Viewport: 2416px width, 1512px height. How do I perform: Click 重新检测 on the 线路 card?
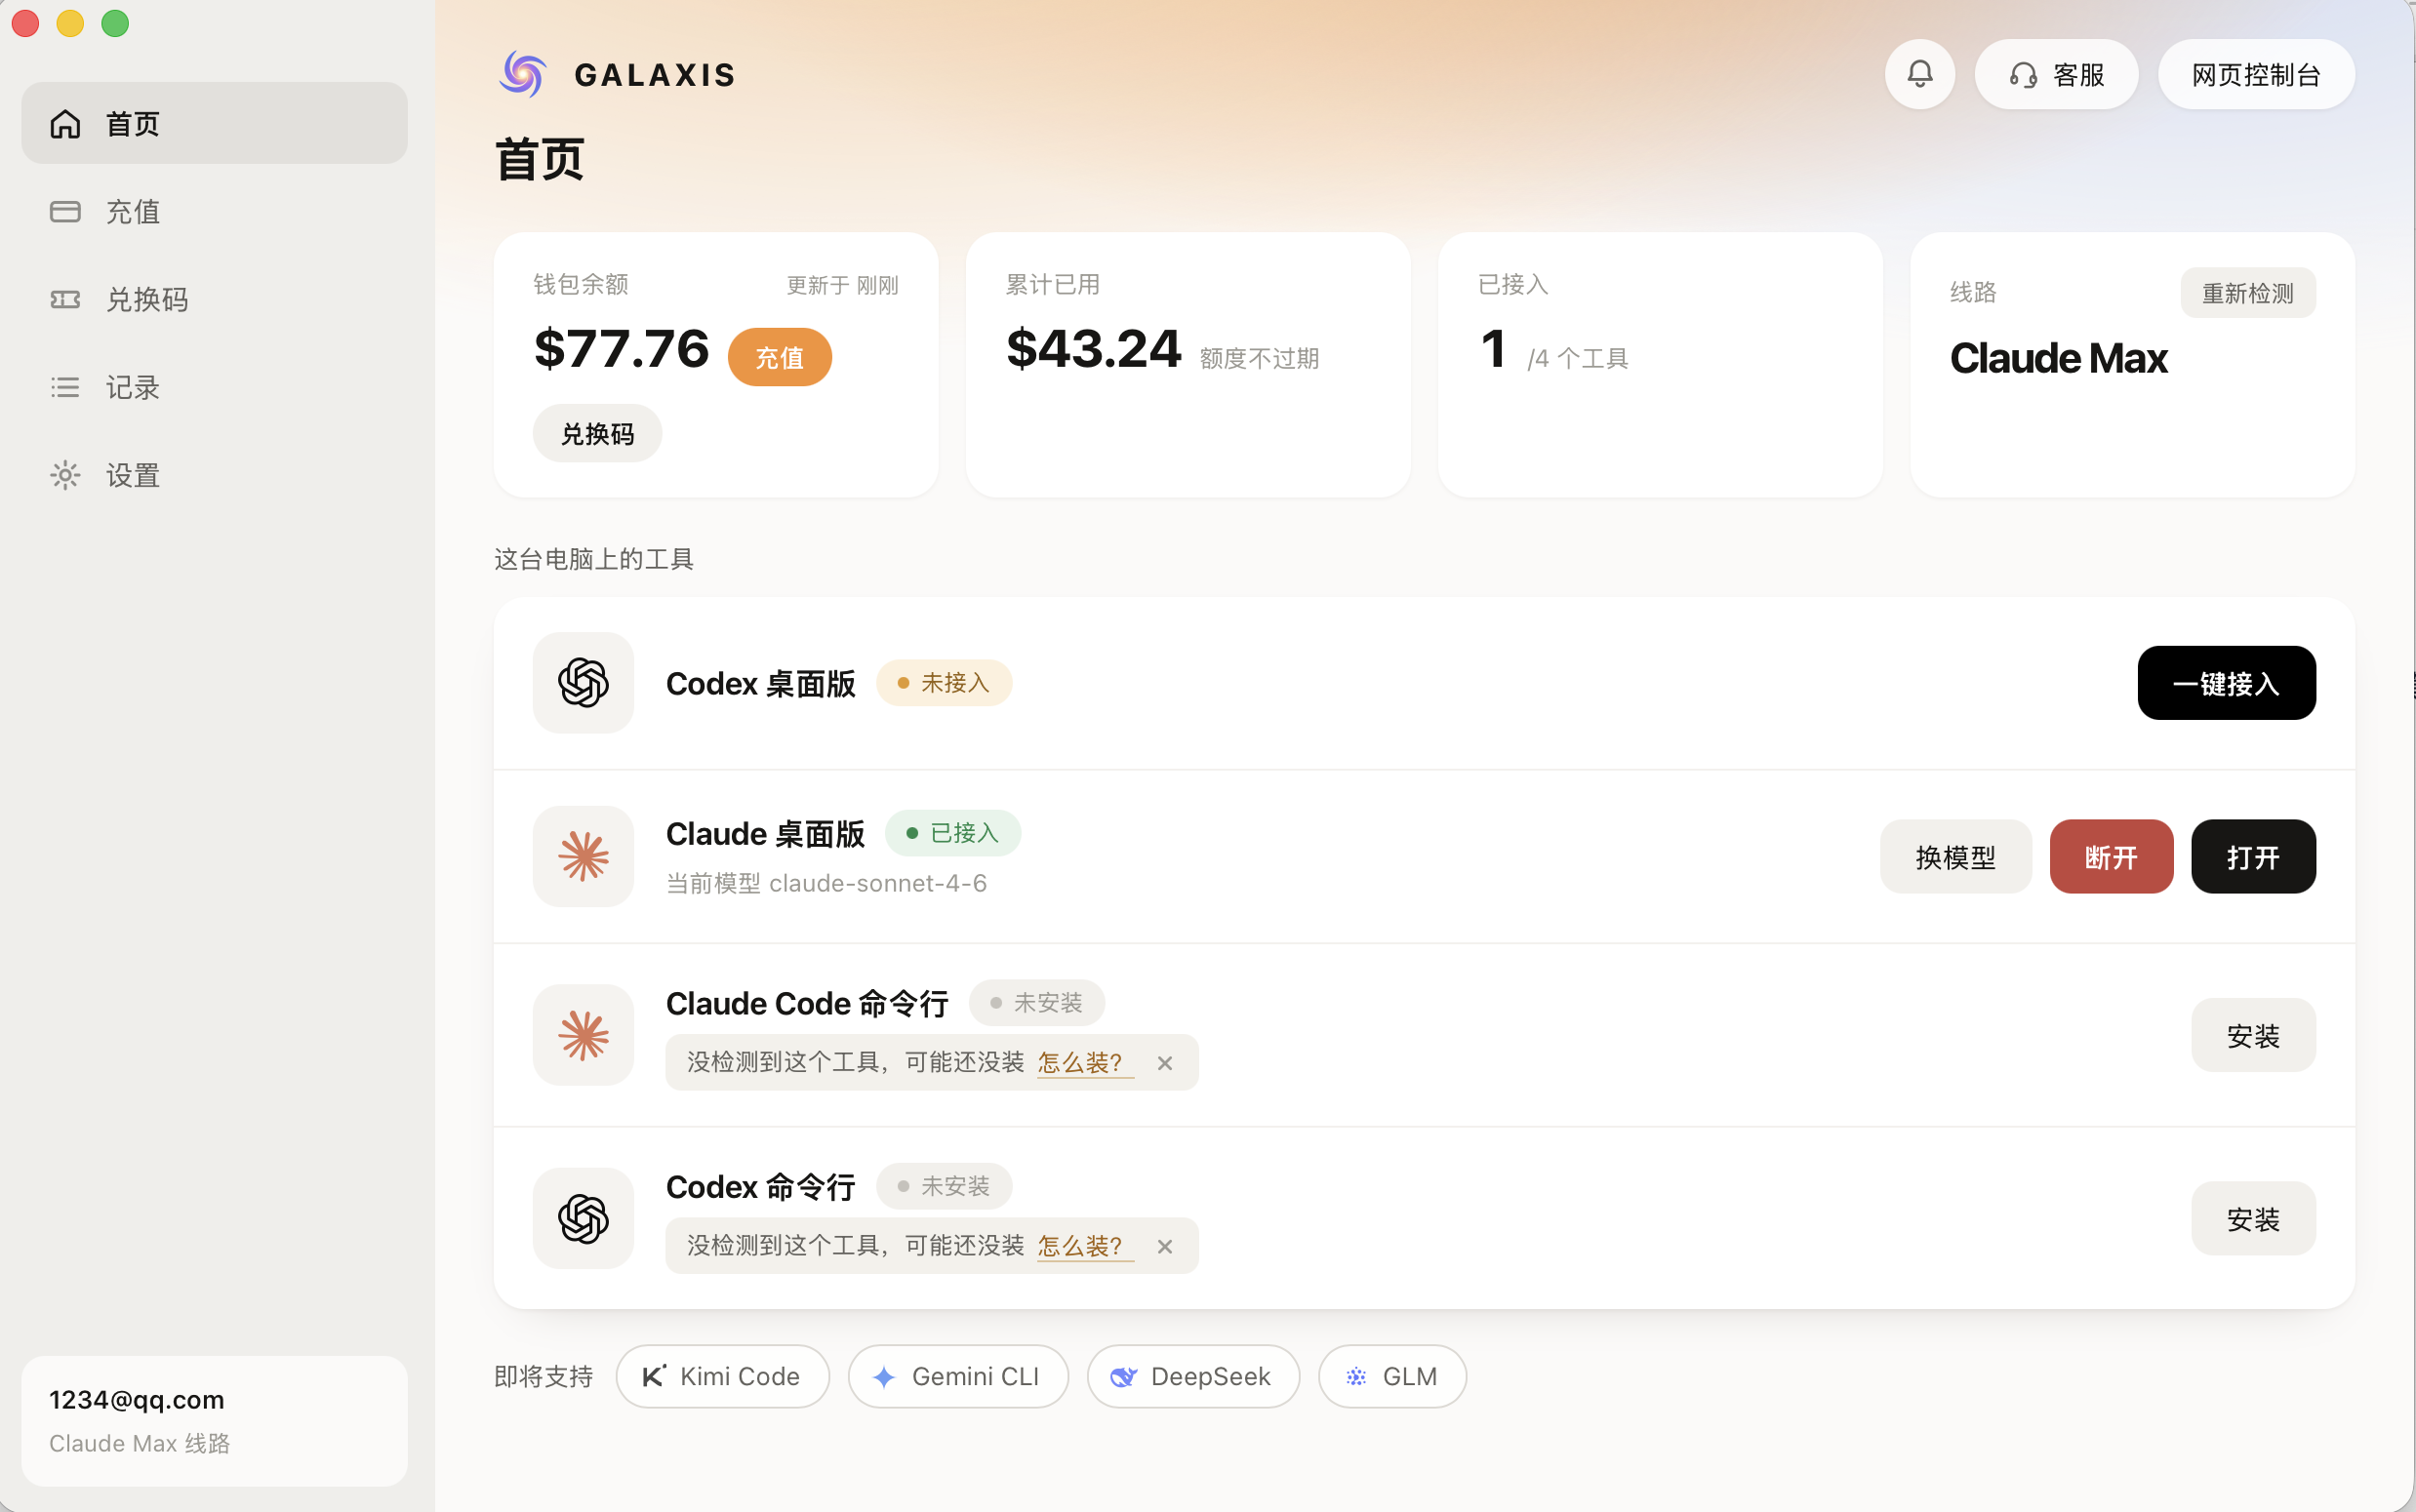pyautogui.click(x=2247, y=293)
